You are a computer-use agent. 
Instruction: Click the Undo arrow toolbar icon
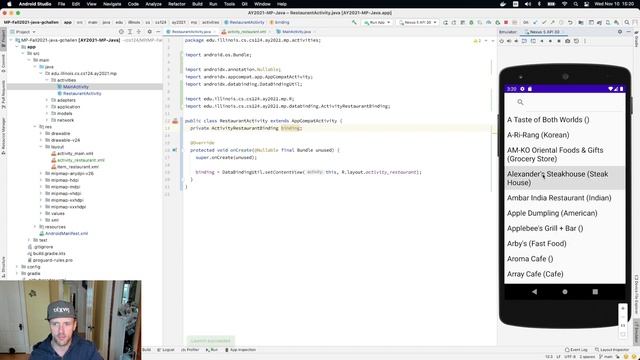click(570, 22)
